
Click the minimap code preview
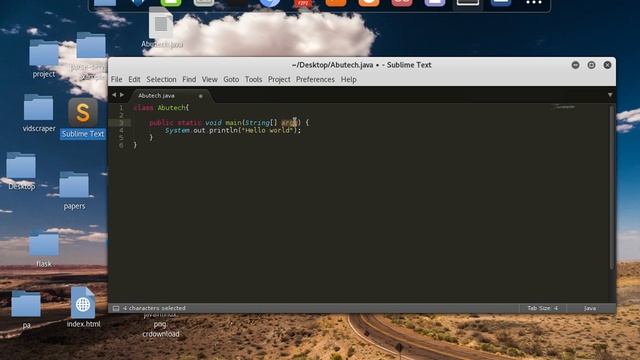563,107
